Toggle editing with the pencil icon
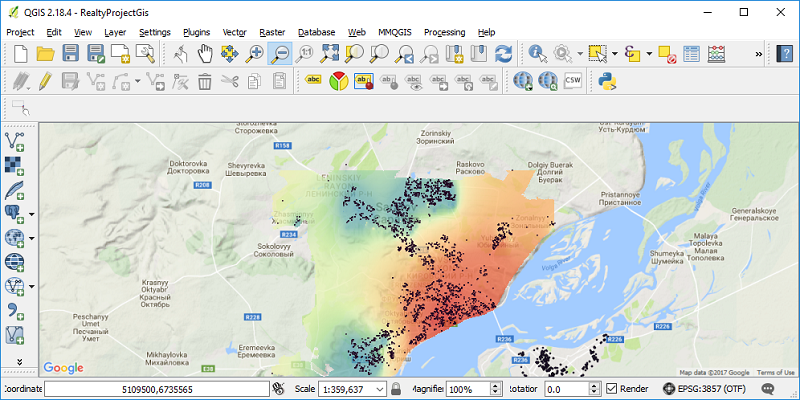The image size is (800, 400). (x=45, y=81)
